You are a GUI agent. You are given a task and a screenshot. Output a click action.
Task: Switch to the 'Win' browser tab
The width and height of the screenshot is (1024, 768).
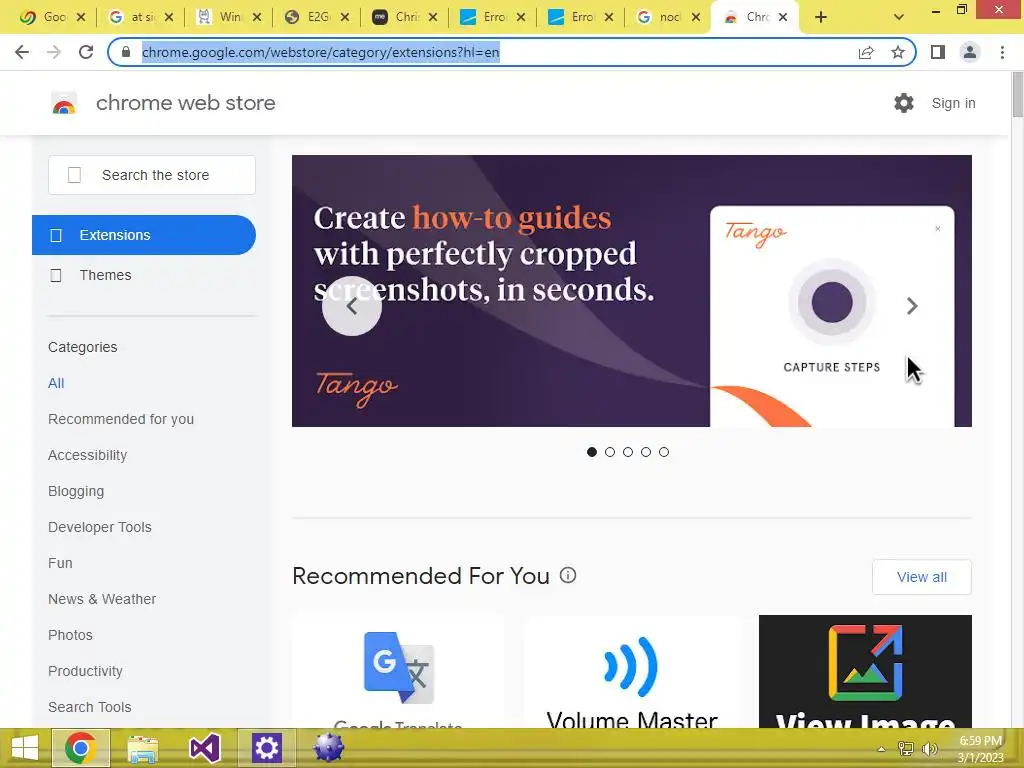[229, 18]
